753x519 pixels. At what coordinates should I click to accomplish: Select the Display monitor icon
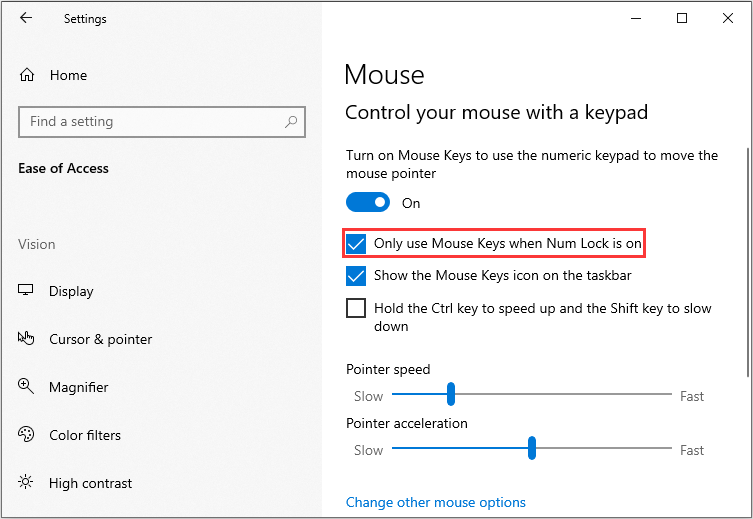pyautogui.click(x=25, y=290)
